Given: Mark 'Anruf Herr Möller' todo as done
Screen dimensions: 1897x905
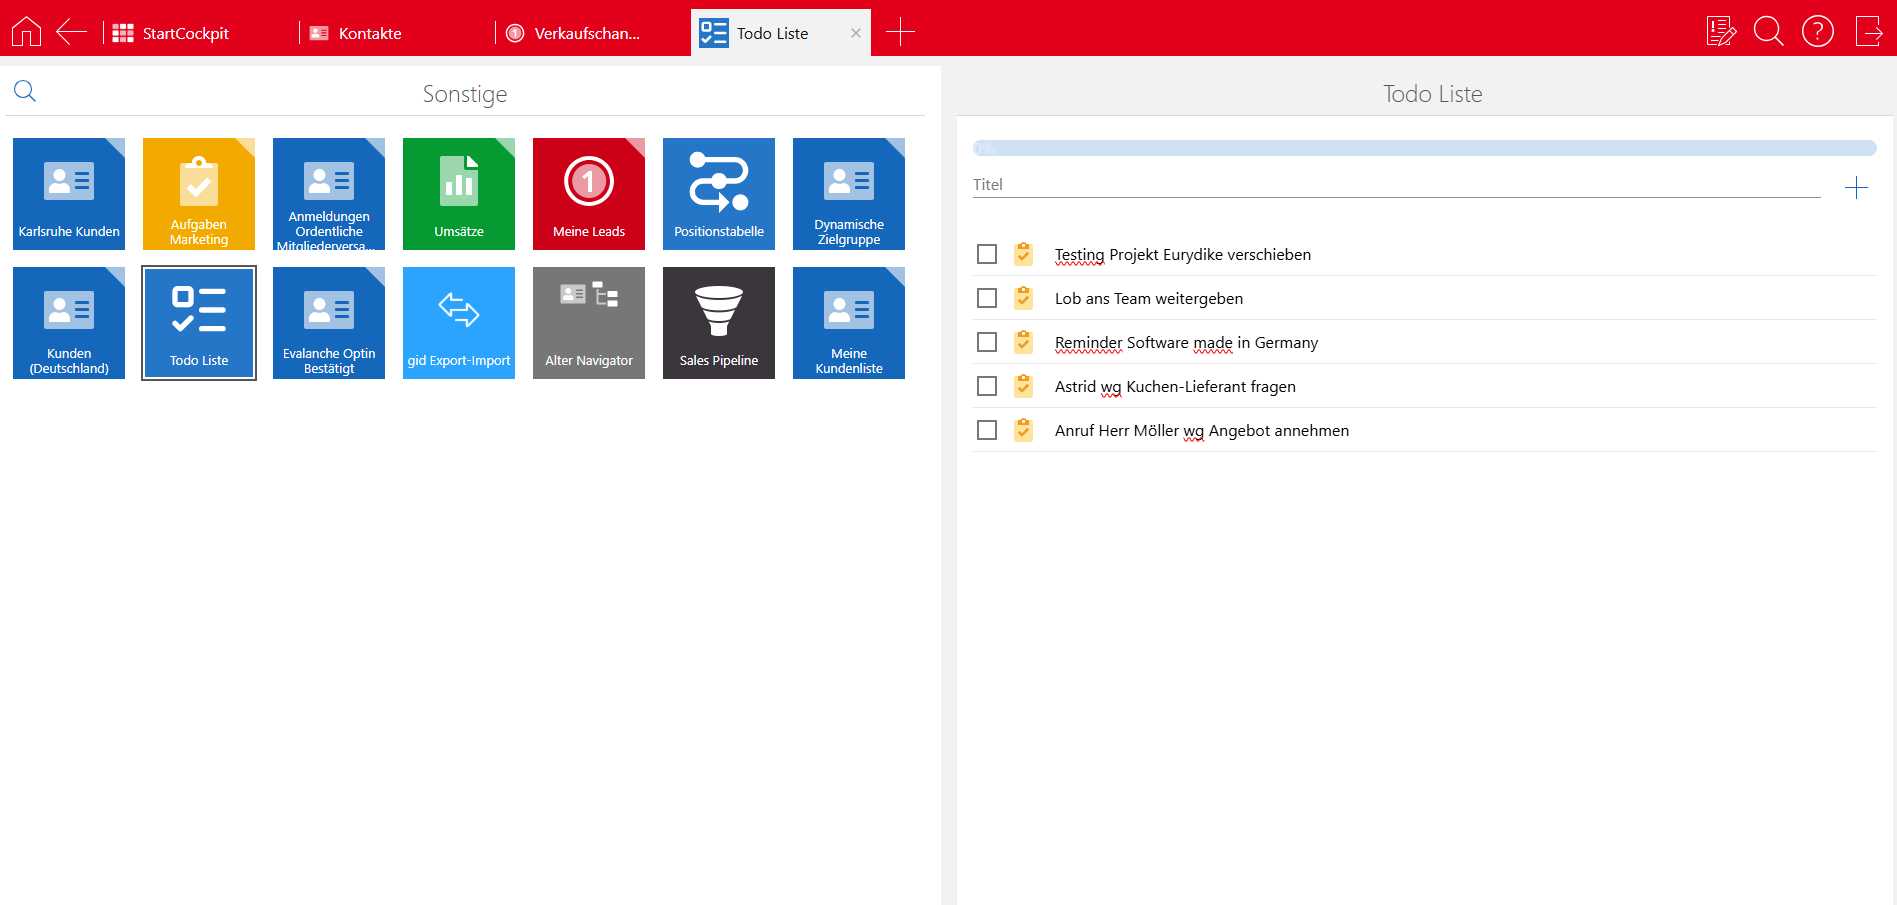Looking at the screenshot, I should pos(987,430).
